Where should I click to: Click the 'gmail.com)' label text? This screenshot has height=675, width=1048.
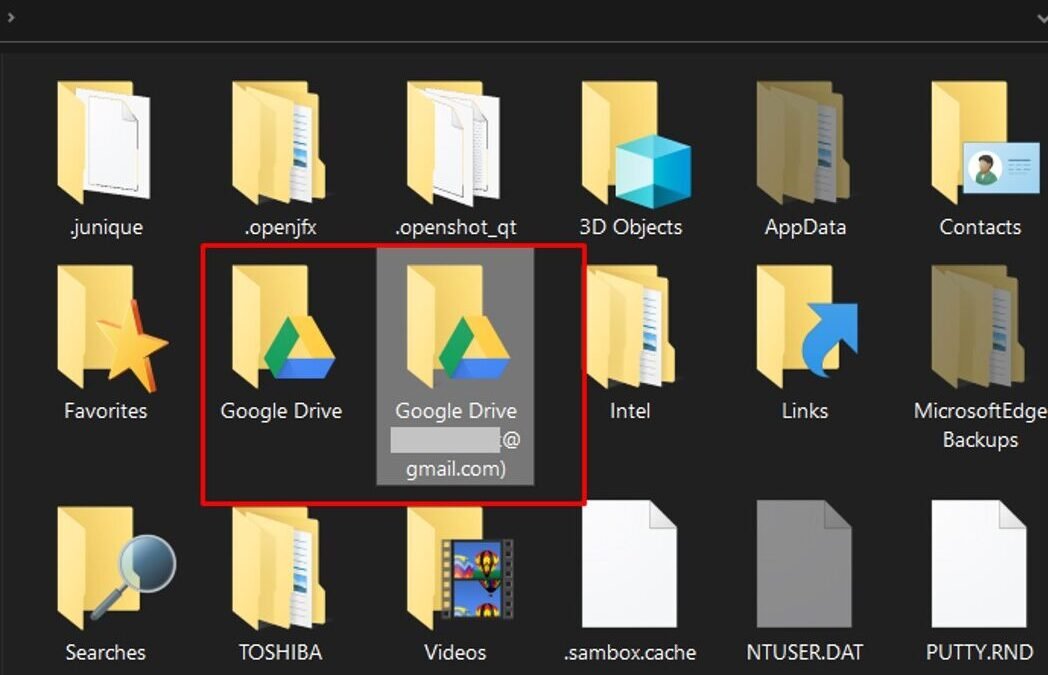(x=456, y=468)
